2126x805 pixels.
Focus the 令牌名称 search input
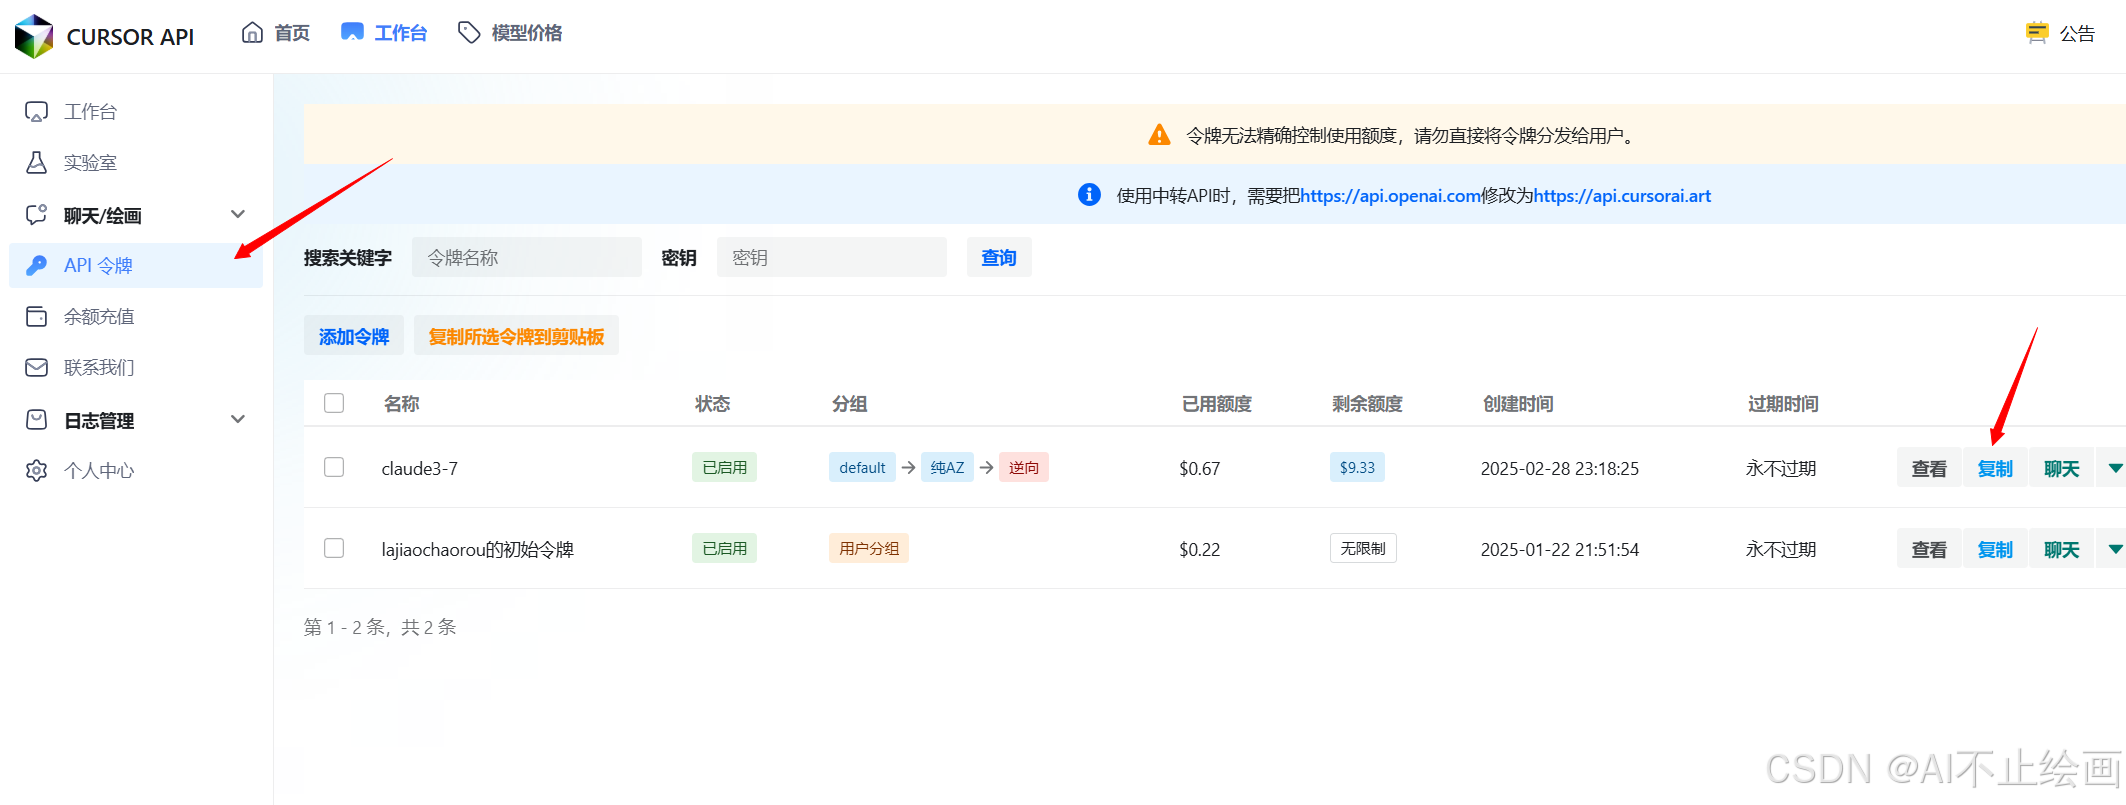[x=527, y=257]
